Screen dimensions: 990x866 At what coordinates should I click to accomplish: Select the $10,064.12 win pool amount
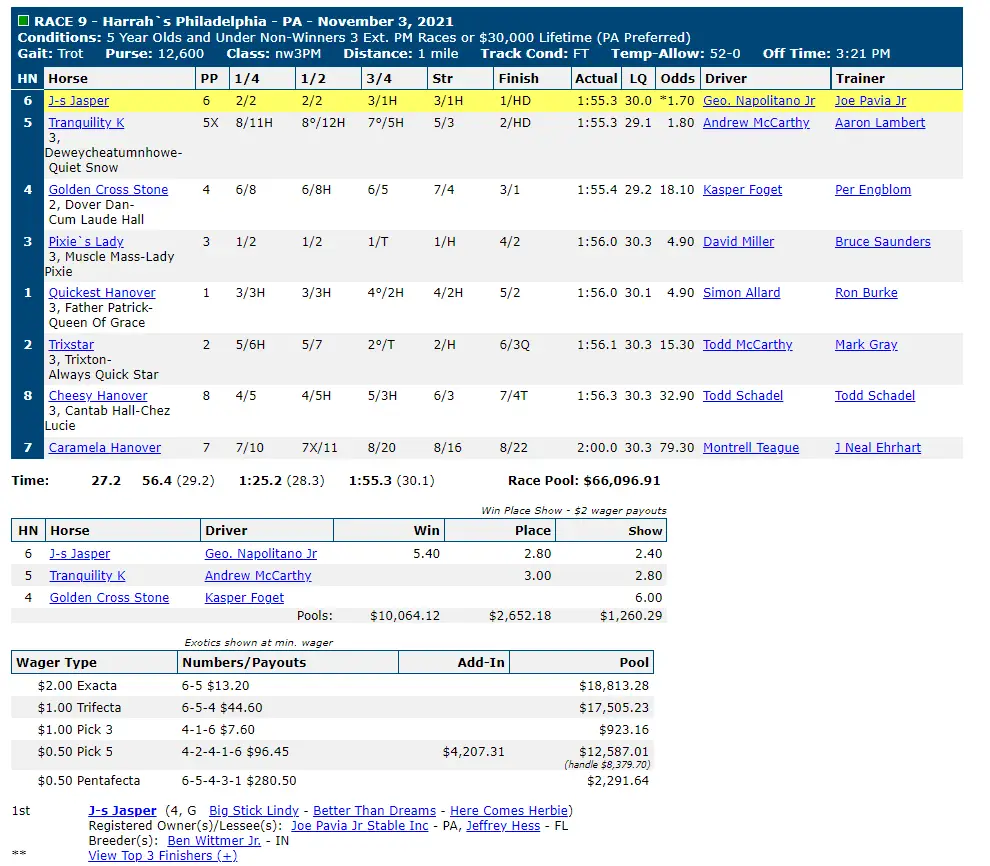click(x=405, y=615)
